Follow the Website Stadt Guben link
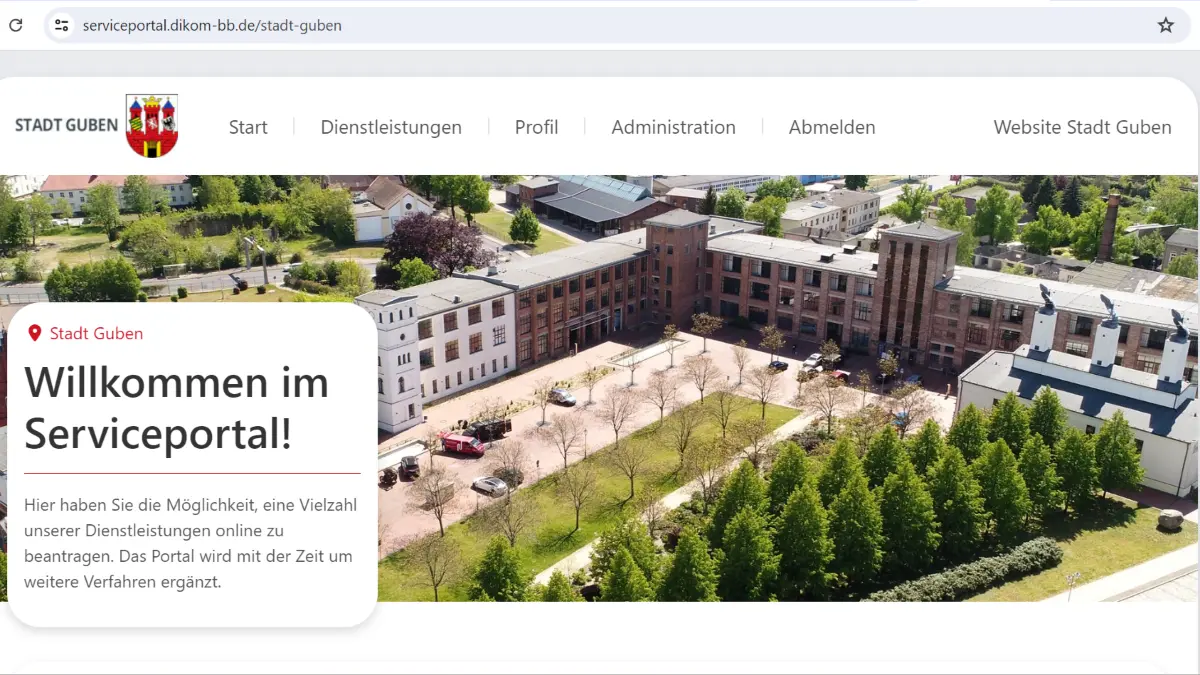The width and height of the screenshot is (1200, 675). click(x=1082, y=127)
